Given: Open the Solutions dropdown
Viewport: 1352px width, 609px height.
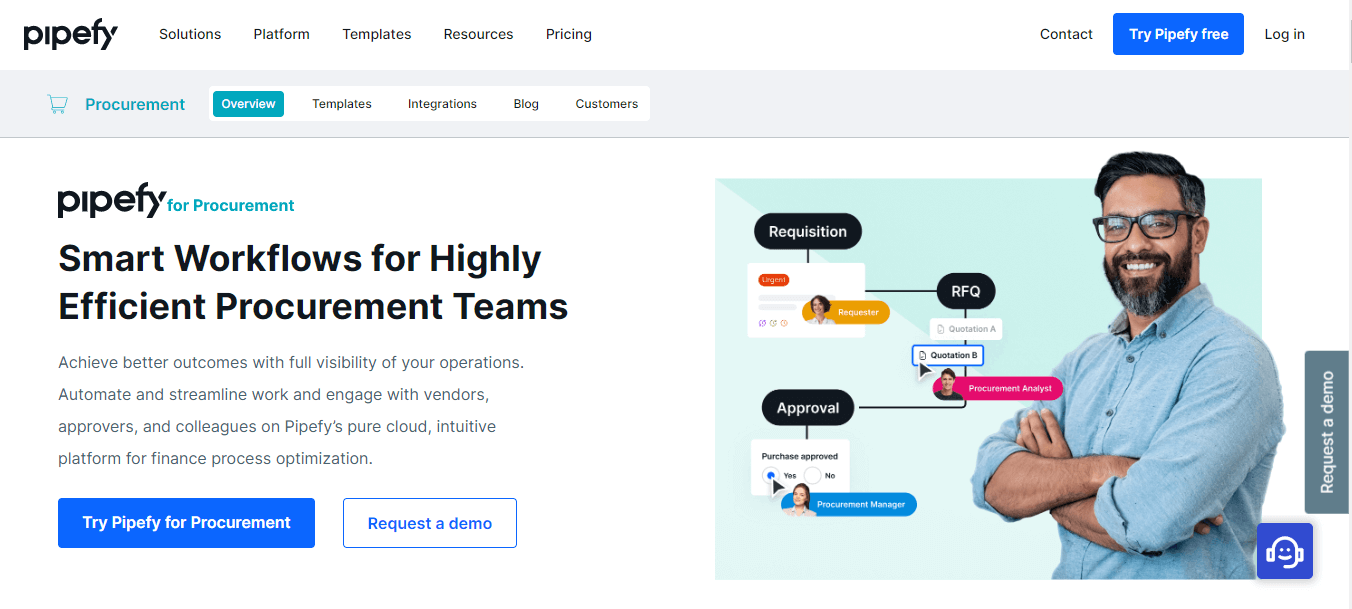Looking at the screenshot, I should (x=190, y=34).
